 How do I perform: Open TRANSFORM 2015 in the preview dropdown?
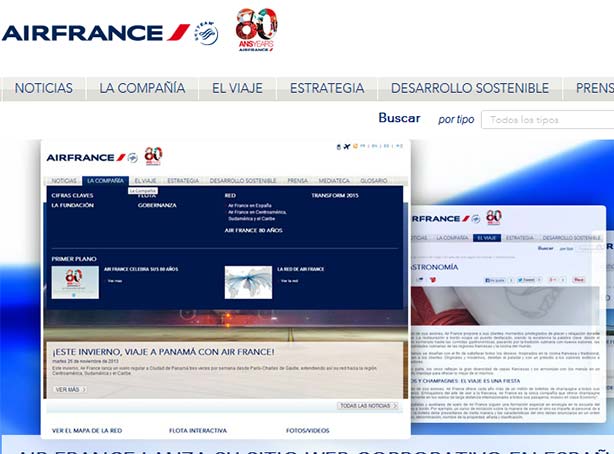335,195
